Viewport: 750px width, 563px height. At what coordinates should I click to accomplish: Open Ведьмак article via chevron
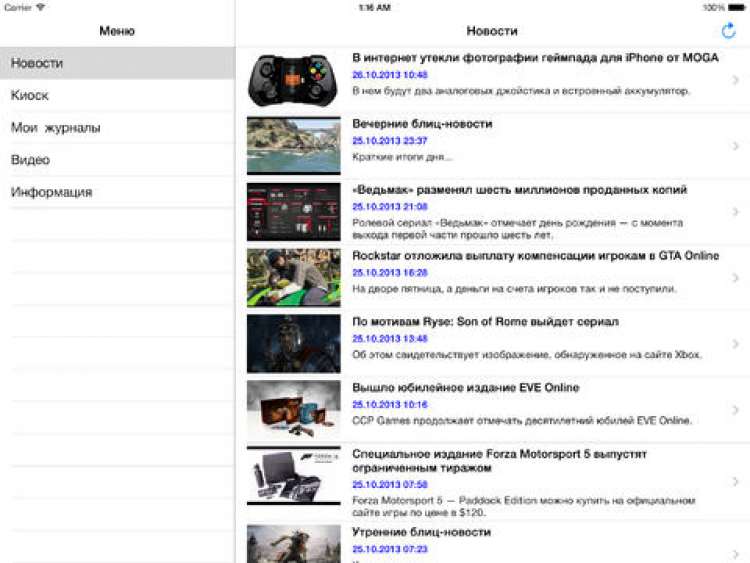(736, 212)
